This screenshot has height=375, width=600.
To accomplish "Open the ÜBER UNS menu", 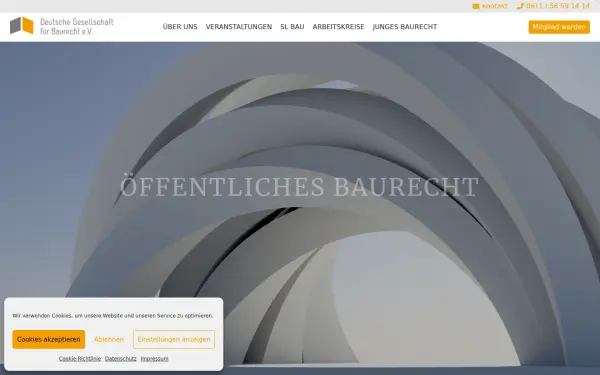I will tap(180, 27).
